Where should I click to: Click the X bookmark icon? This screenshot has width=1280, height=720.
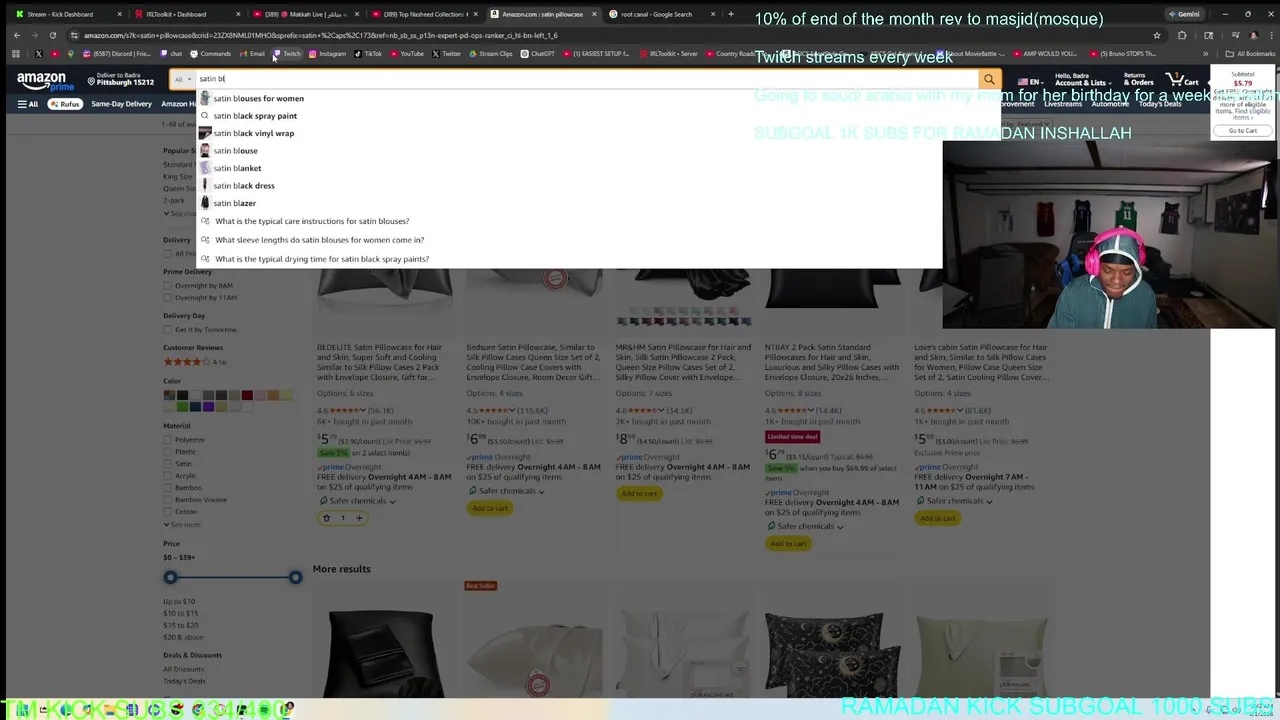[x=38, y=54]
